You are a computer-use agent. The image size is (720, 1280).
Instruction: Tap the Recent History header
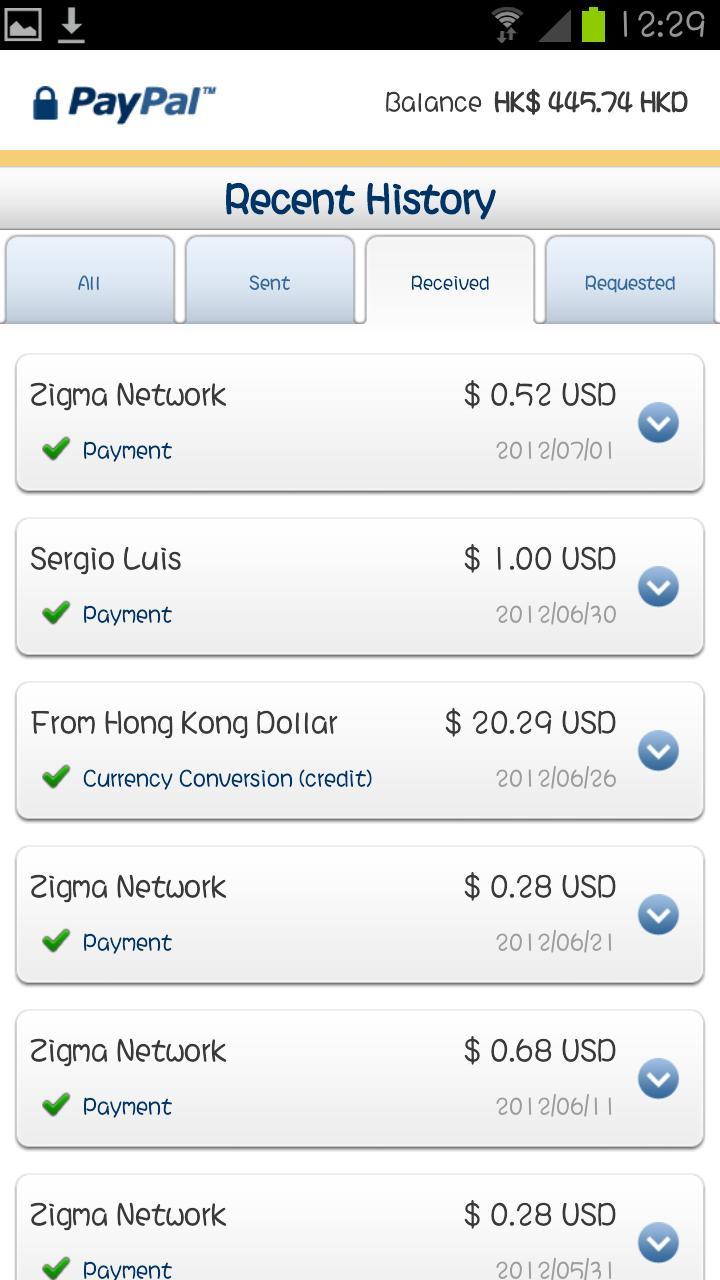click(x=360, y=199)
